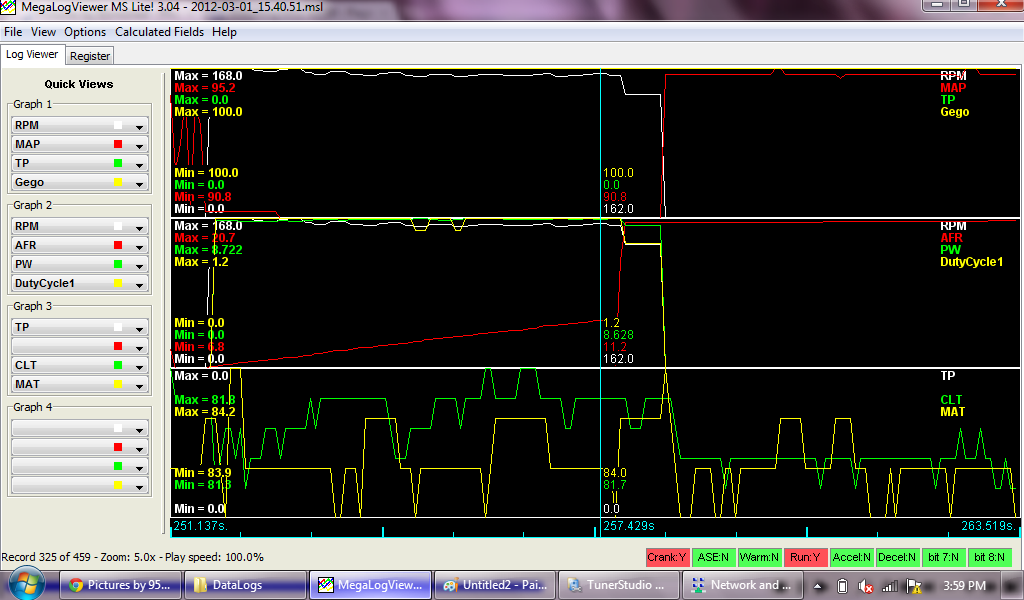This screenshot has width=1024, height=600.
Task: Open the Windows Start menu
Action: click(25, 584)
